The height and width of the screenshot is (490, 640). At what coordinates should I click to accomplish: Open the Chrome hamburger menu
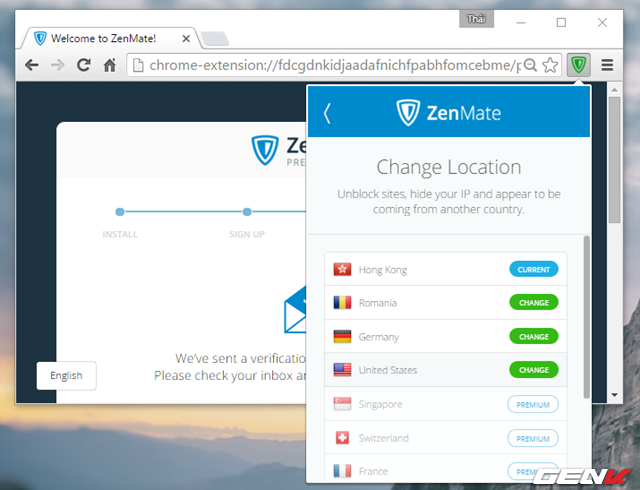(607, 65)
